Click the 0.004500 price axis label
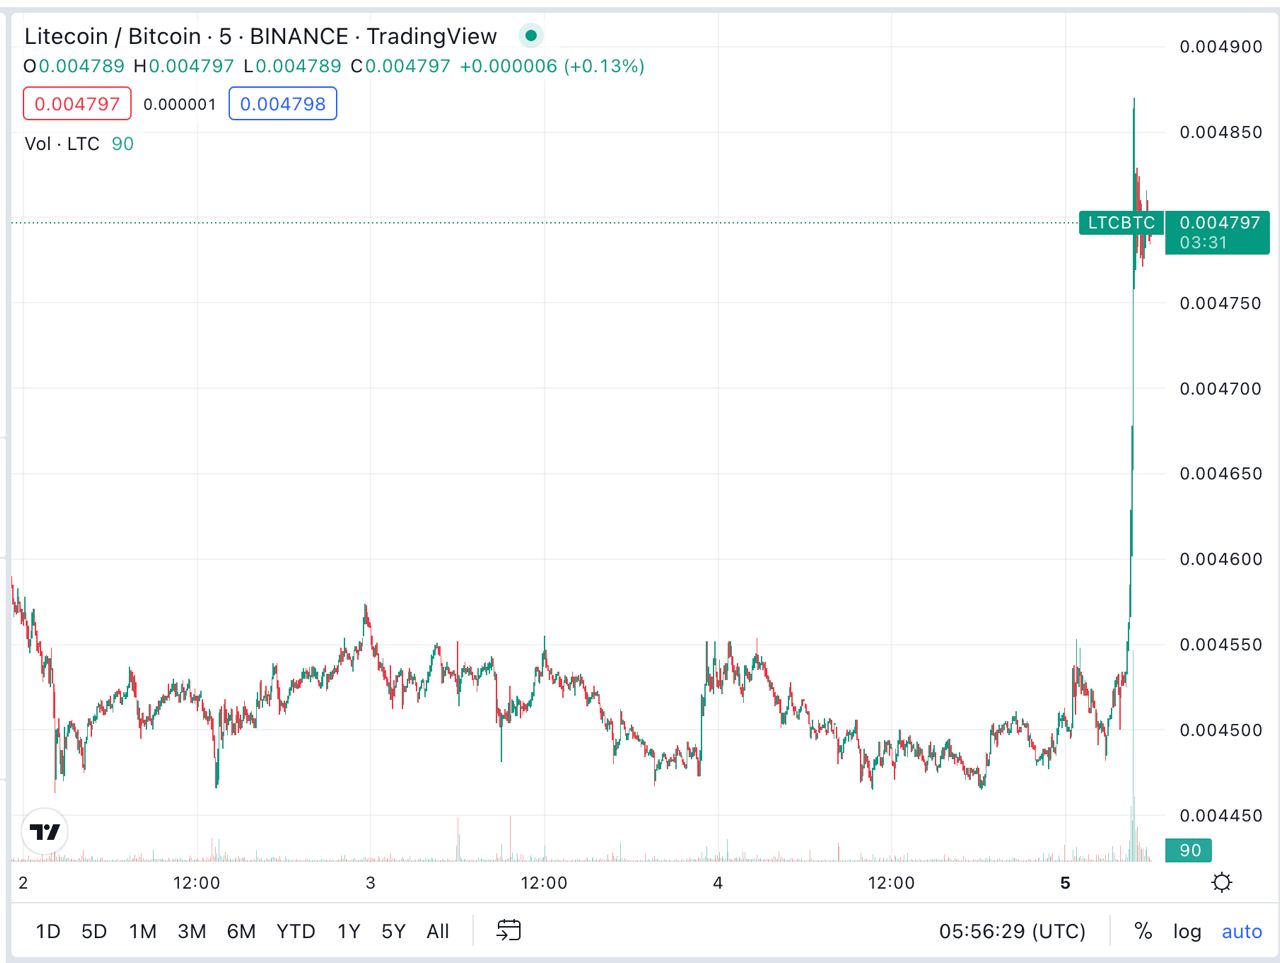This screenshot has height=963, width=1280. pos(1221,730)
